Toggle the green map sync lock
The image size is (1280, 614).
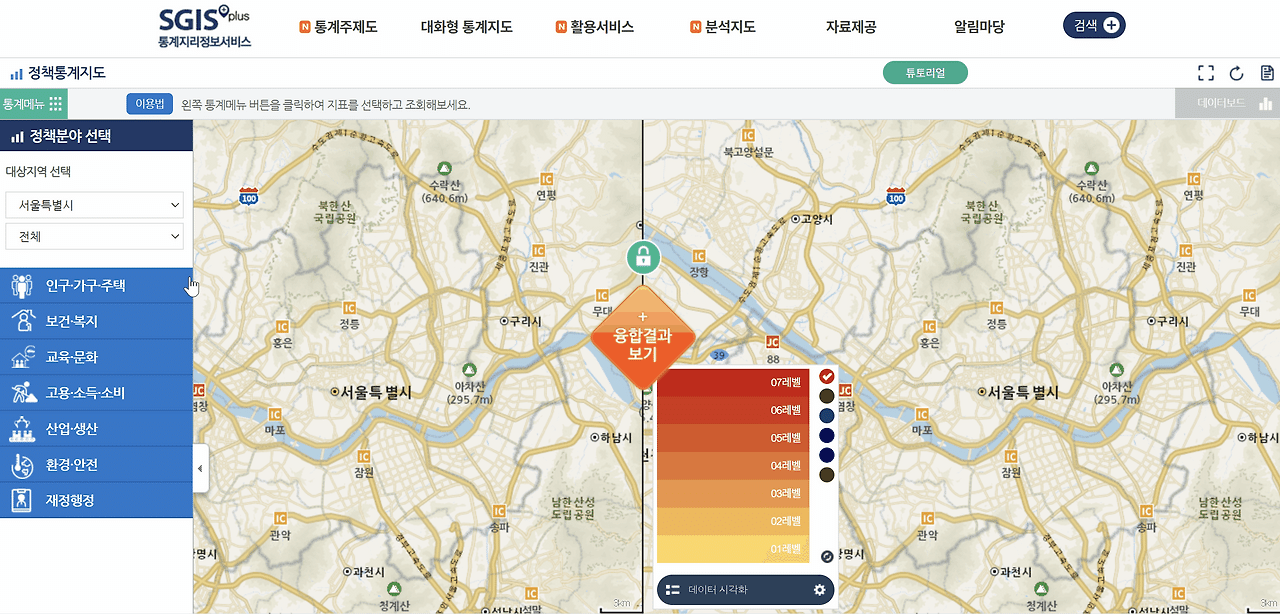tap(643, 256)
